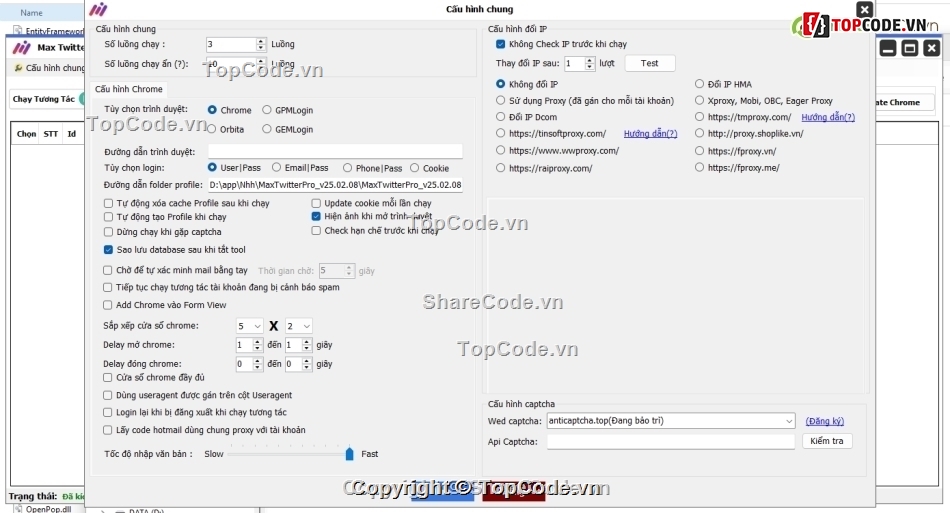The height and width of the screenshot is (513, 950).
Task: Check Tiếp tục chạy tương tác tài khoản spam
Action: tap(108, 287)
